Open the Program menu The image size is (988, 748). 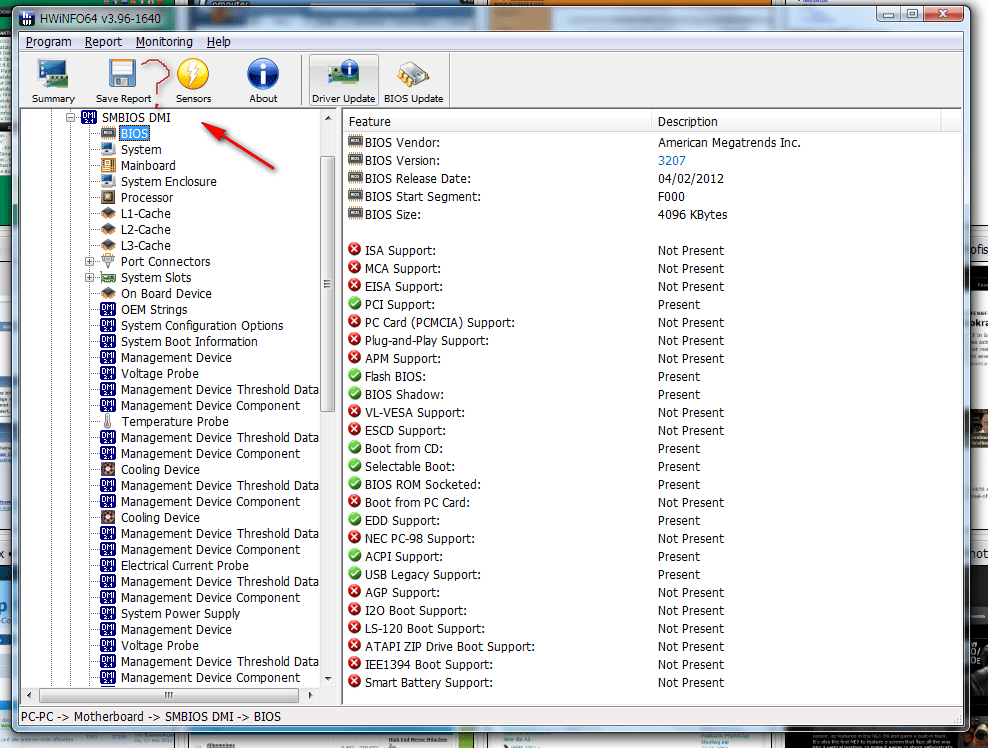[x=49, y=42]
